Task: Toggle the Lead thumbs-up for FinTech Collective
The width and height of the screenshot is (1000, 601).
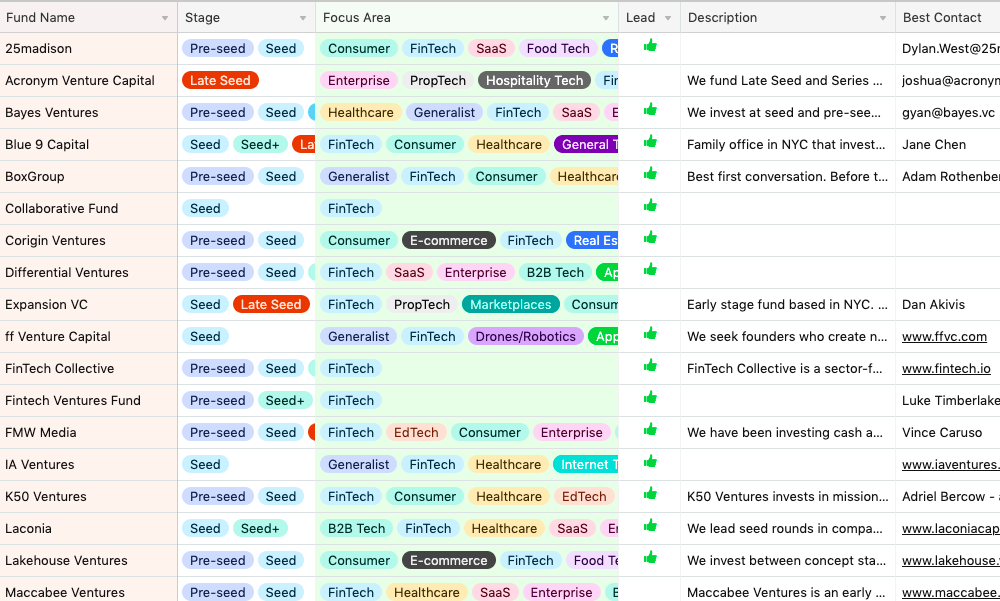Action: coord(650,366)
